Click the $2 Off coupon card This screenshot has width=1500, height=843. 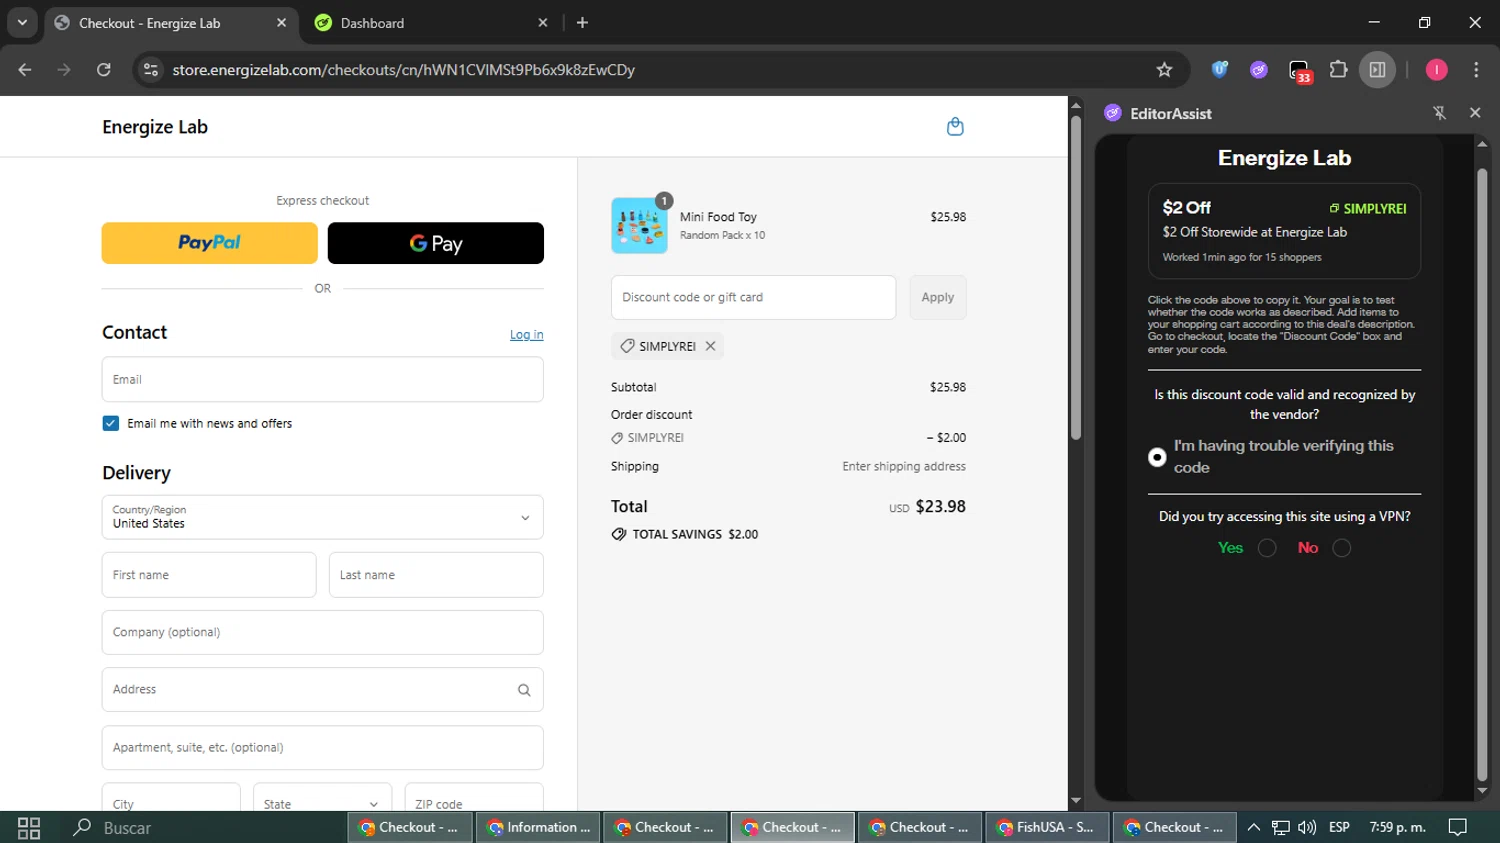pyautogui.click(x=1284, y=231)
